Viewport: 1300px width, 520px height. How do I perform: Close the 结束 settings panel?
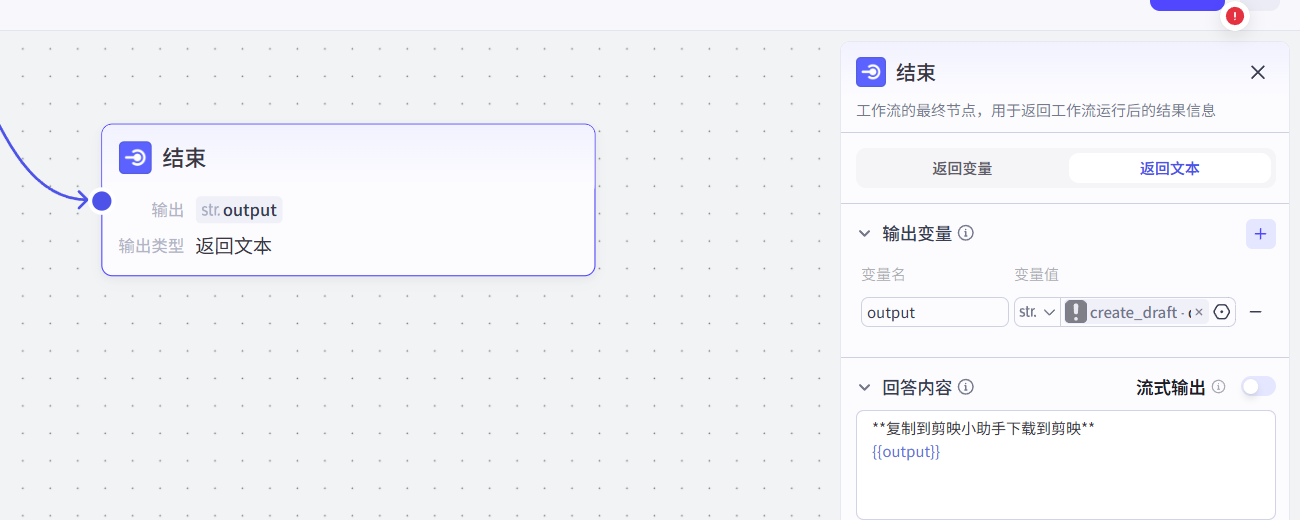[x=1258, y=72]
